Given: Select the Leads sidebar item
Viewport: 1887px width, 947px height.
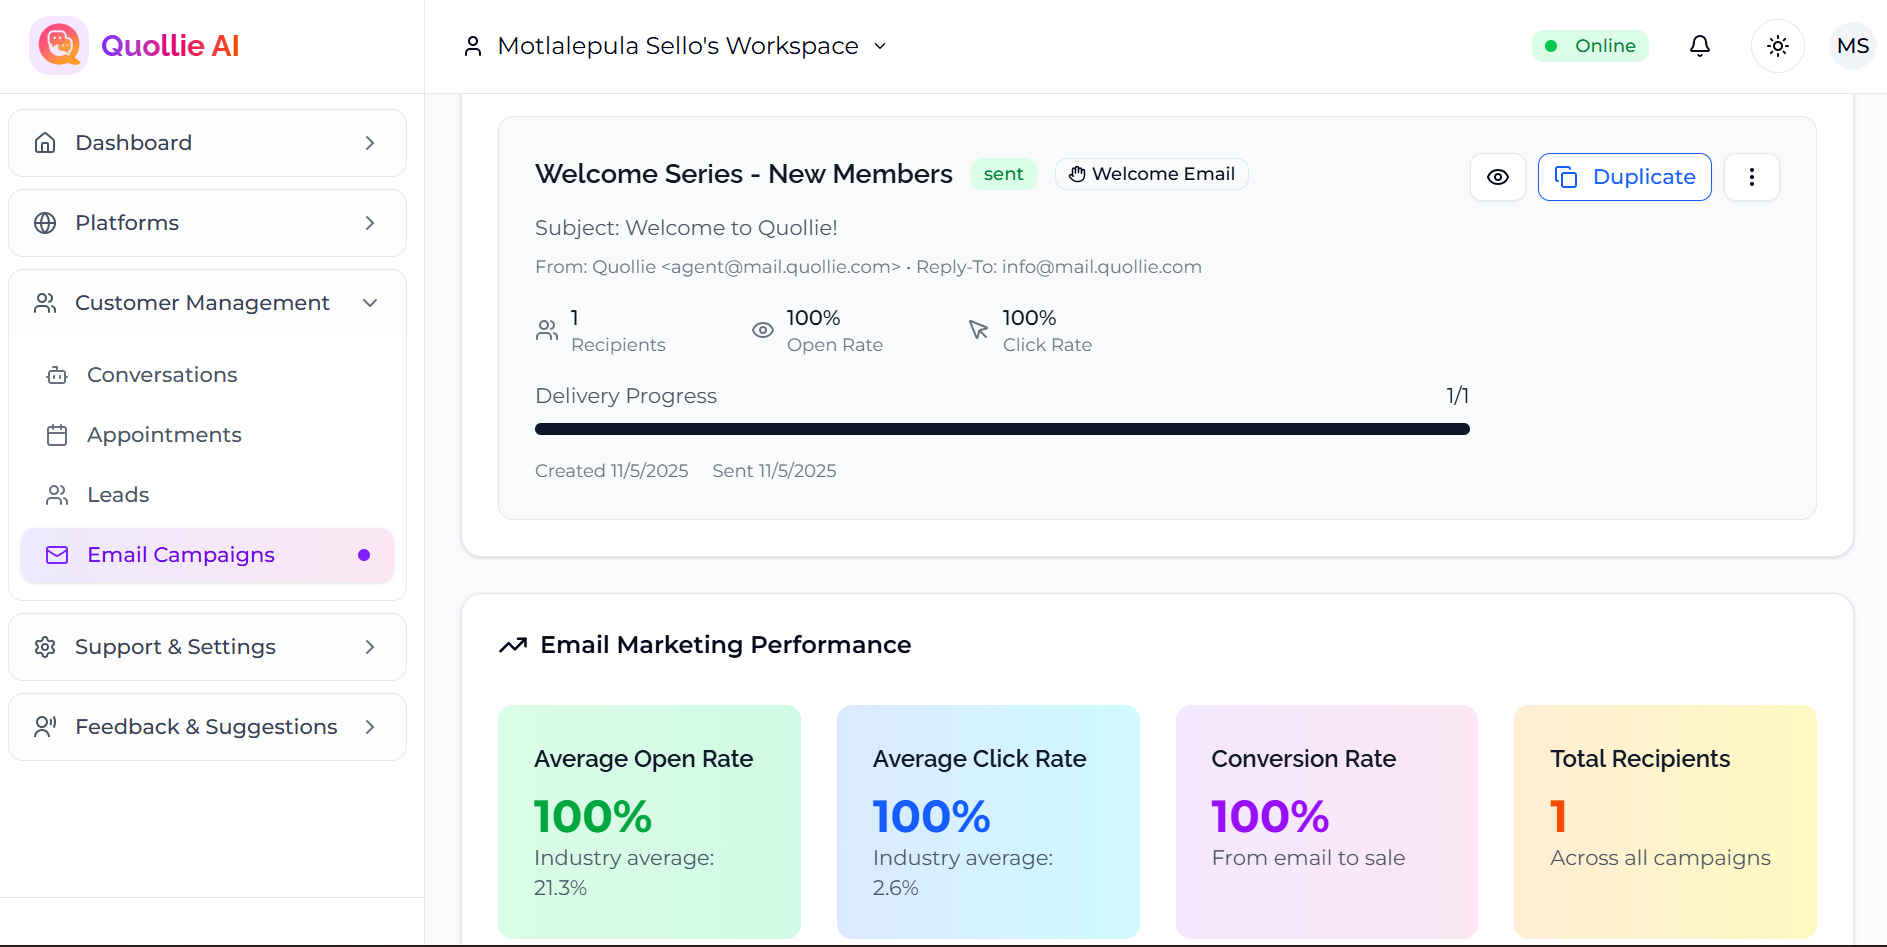Looking at the screenshot, I should (118, 495).
